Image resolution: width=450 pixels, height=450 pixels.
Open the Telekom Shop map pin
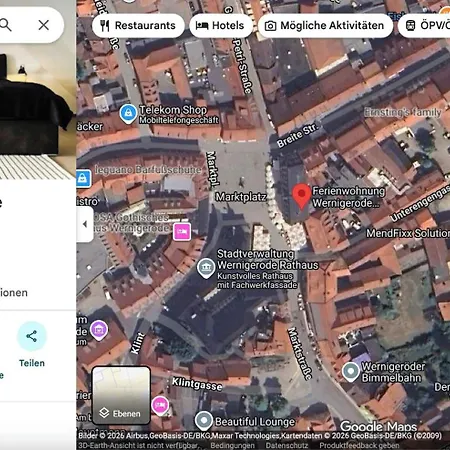pyautogui.click(x=128, y=114)
